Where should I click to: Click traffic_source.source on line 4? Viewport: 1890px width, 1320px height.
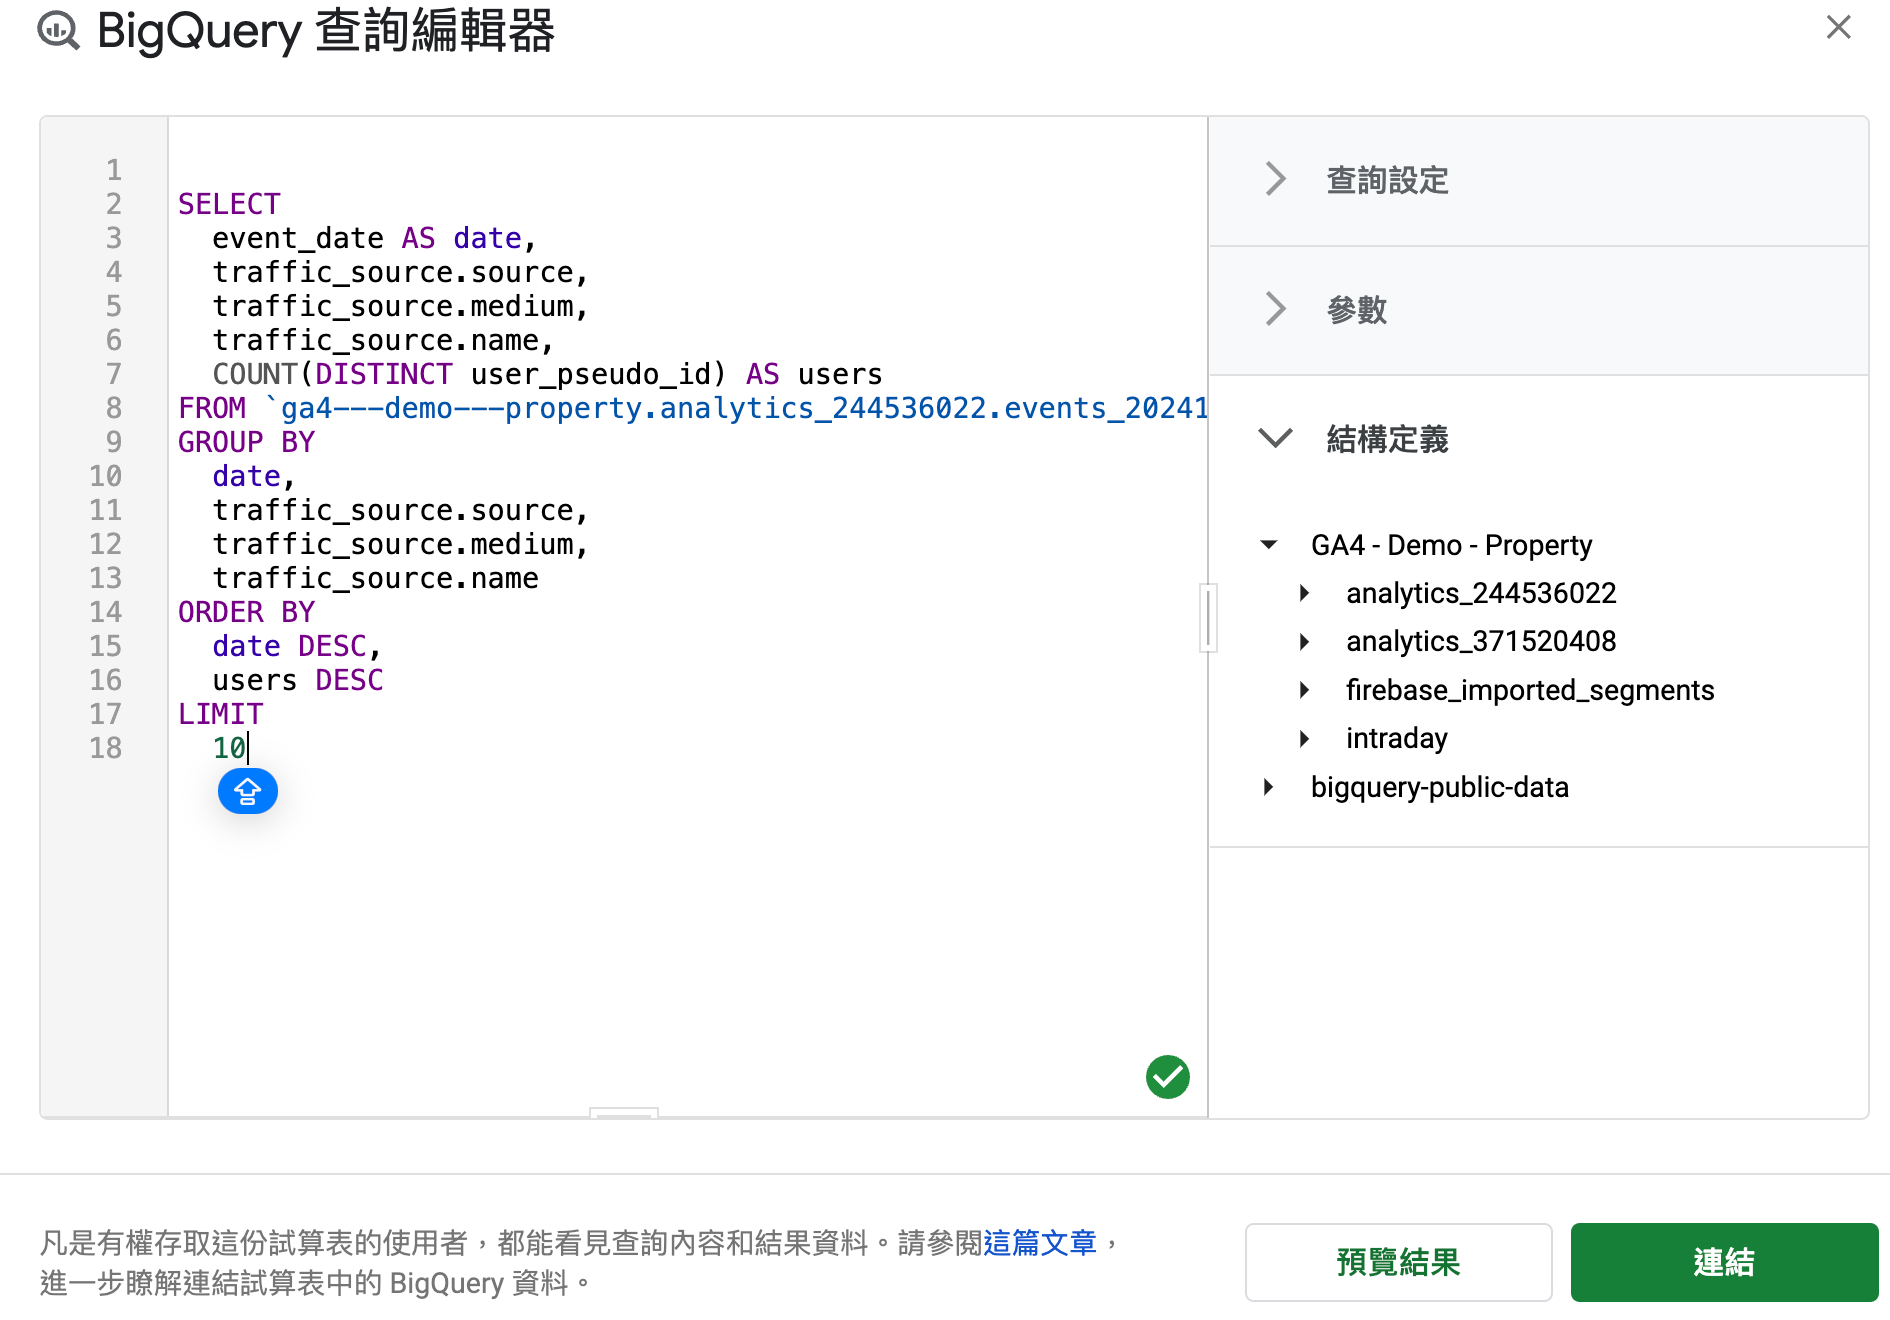400,272
